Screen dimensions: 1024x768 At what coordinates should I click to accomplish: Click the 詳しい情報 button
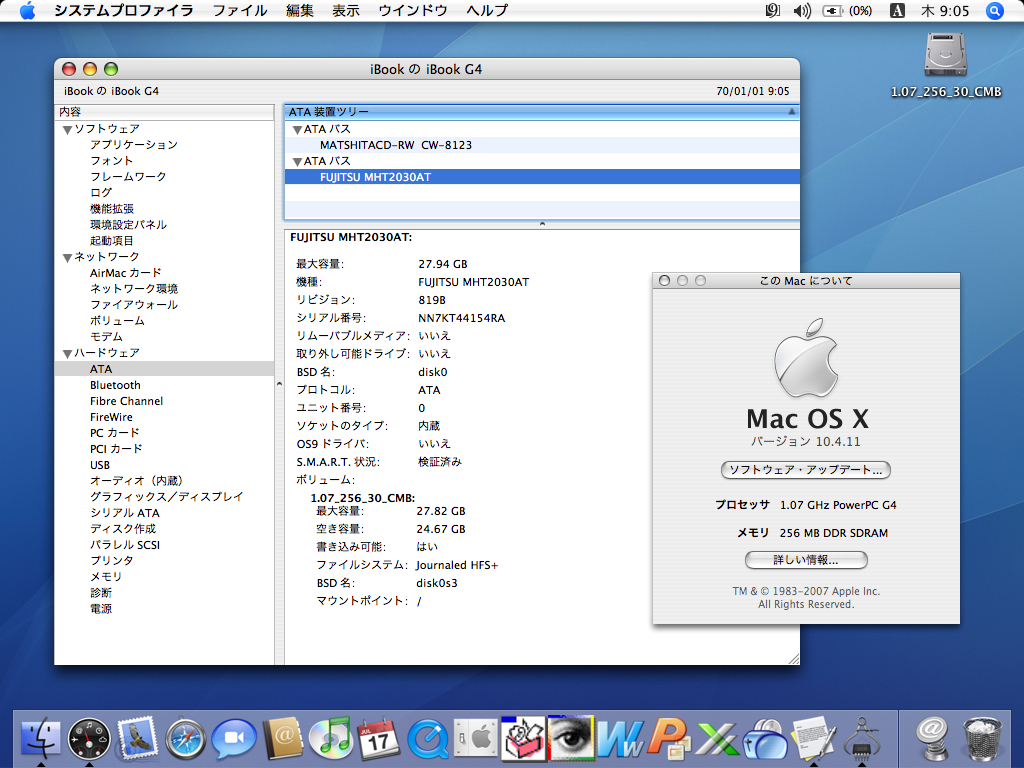click(805, 560)
